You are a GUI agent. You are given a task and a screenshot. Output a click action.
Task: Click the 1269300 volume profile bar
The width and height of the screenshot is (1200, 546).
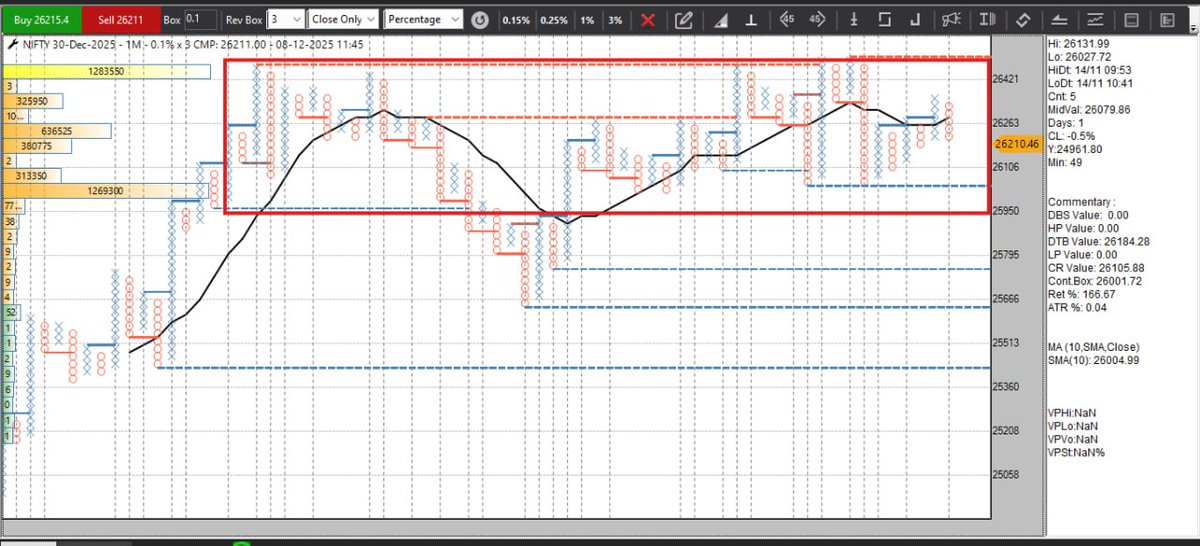[x=105, y=189]
